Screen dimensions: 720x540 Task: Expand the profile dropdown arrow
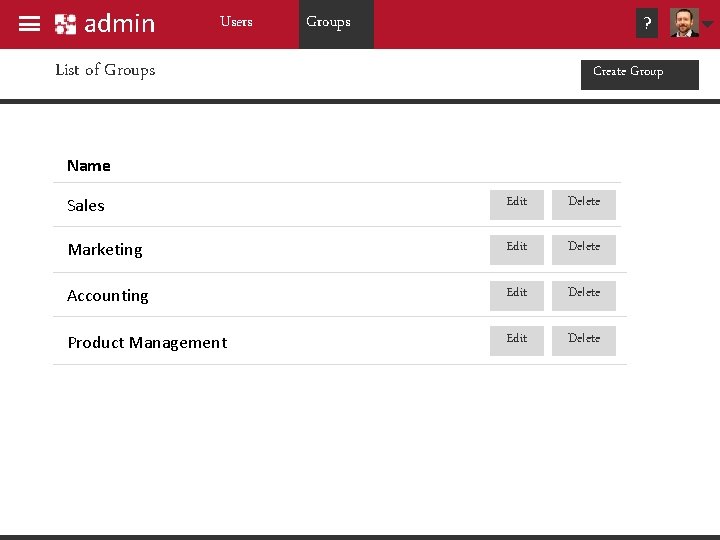pyautogui.click(x=708, y=23)
